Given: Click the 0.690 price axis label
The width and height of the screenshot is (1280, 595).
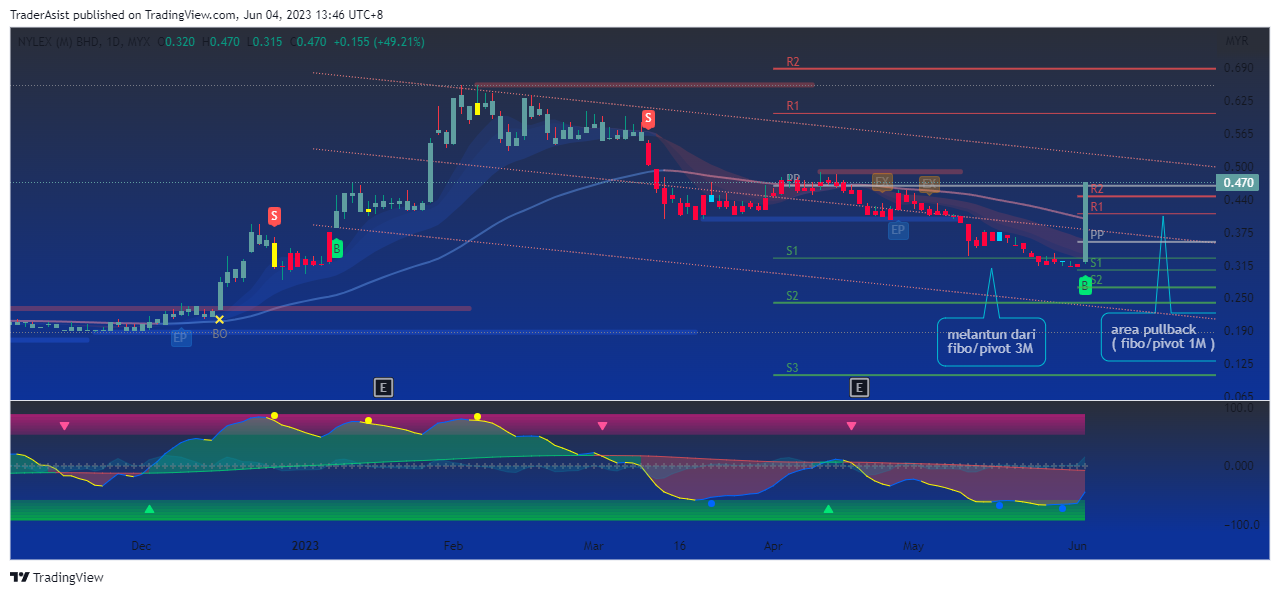Looking at the screenshot, I should 1239,69.
